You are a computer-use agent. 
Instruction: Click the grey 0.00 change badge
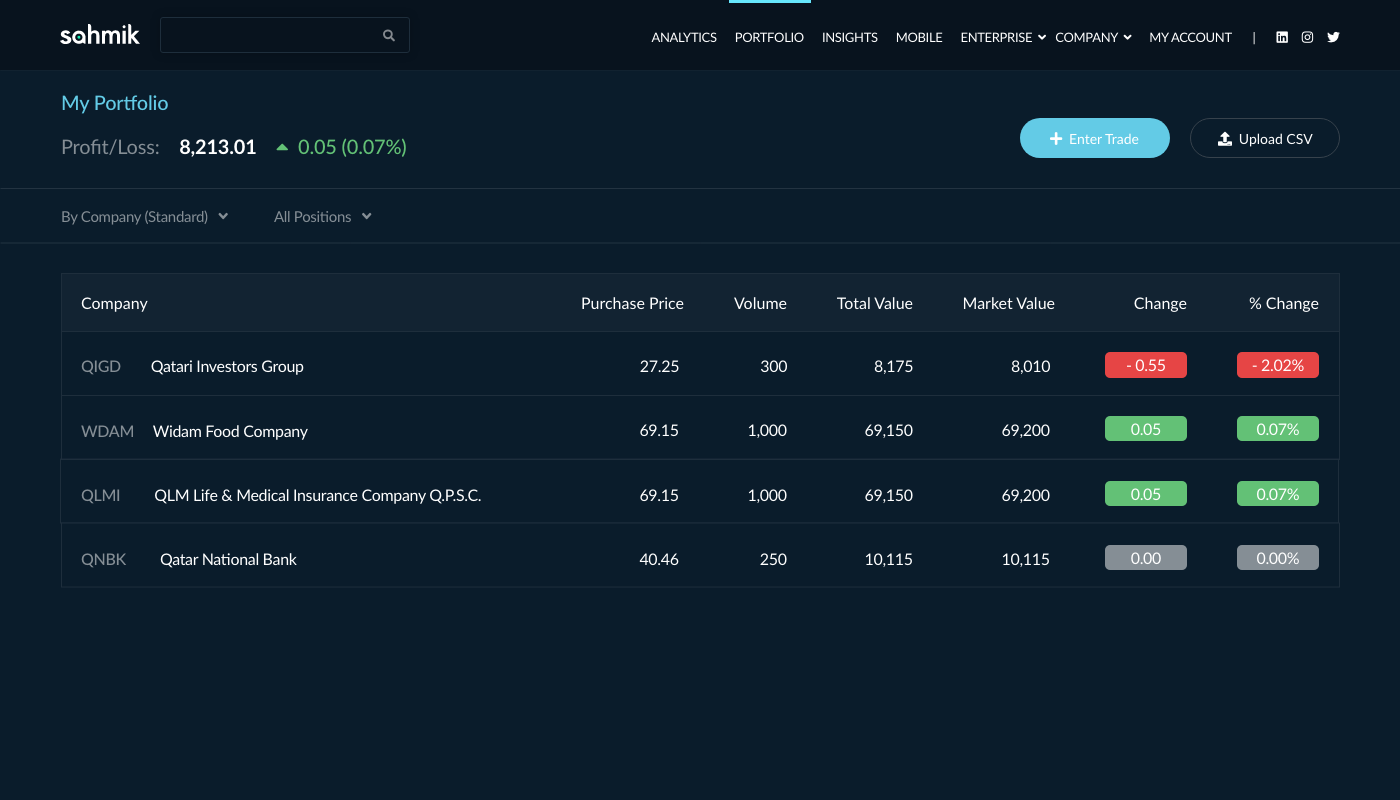[x=1146, y=558]
